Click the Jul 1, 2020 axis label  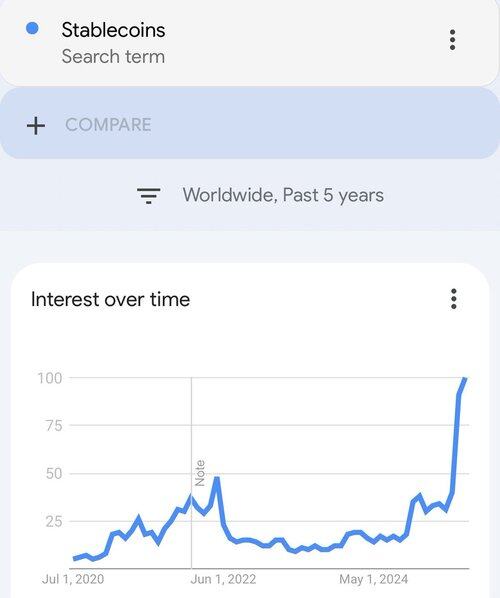tap(73, 579)
